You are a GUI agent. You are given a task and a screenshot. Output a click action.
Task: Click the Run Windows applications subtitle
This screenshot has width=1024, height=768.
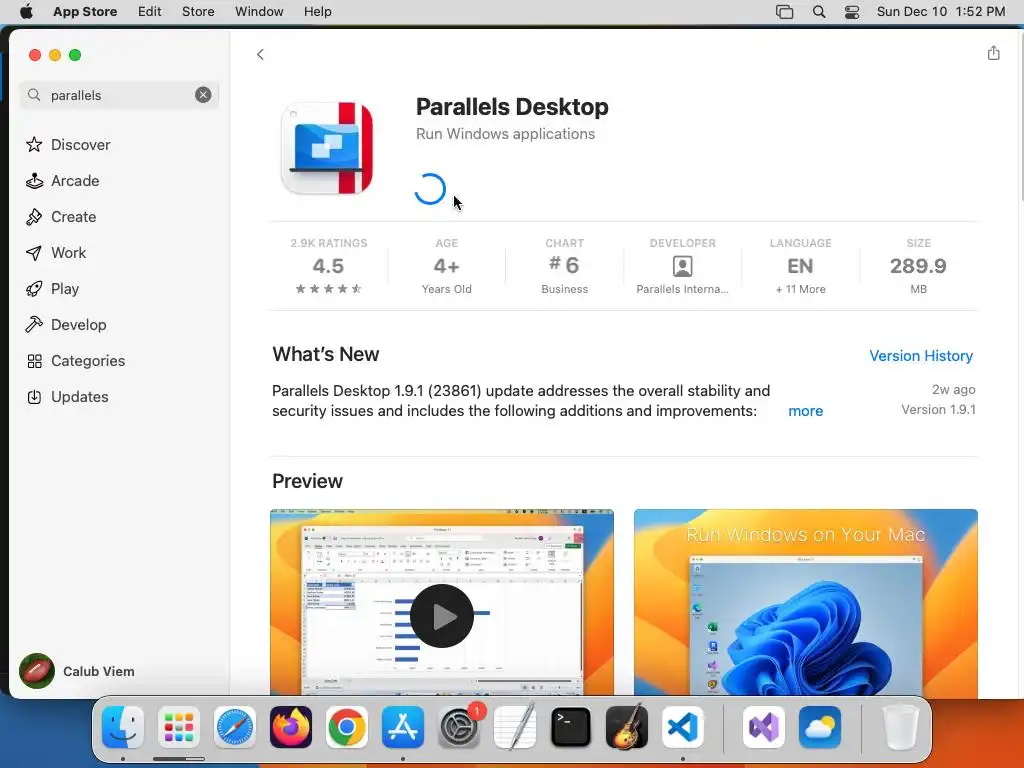click(505, 134)
